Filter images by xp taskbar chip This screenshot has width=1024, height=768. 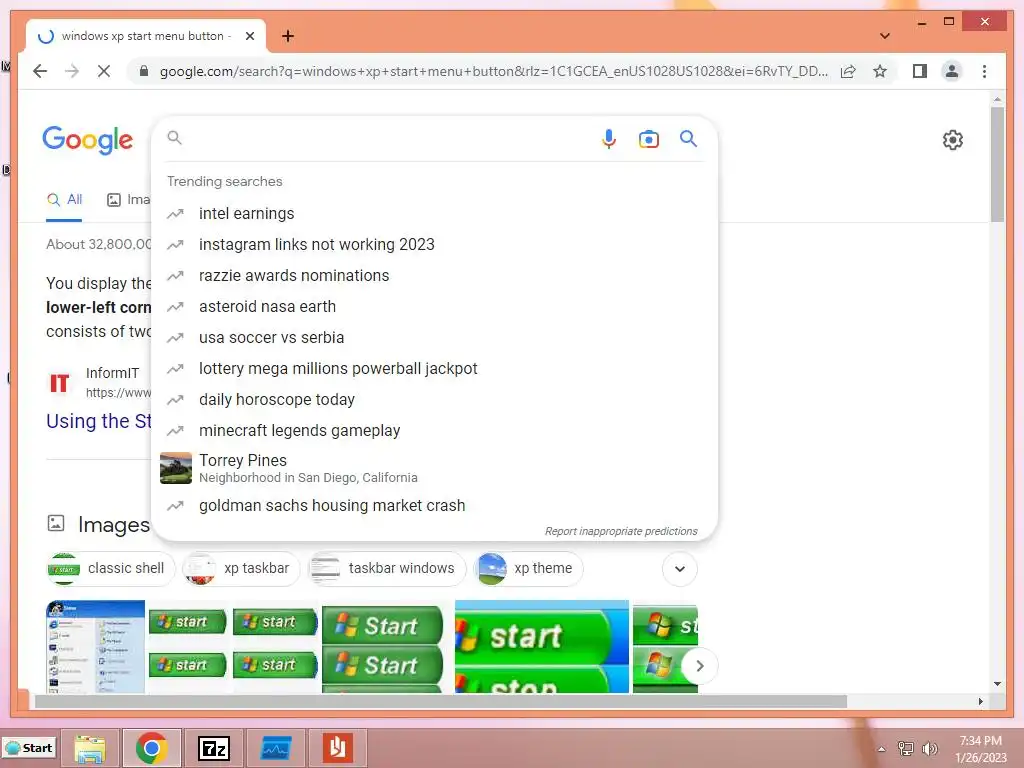241,568
